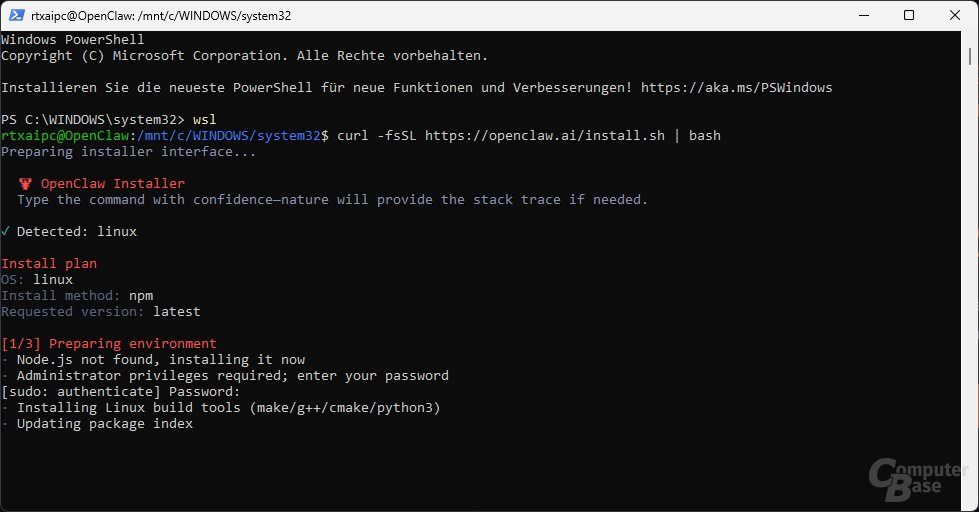Image resolution: width=979 pixels, height=512 pixels.
Task: Click the scrollbar track below the thumb
Action: [970, 281]
